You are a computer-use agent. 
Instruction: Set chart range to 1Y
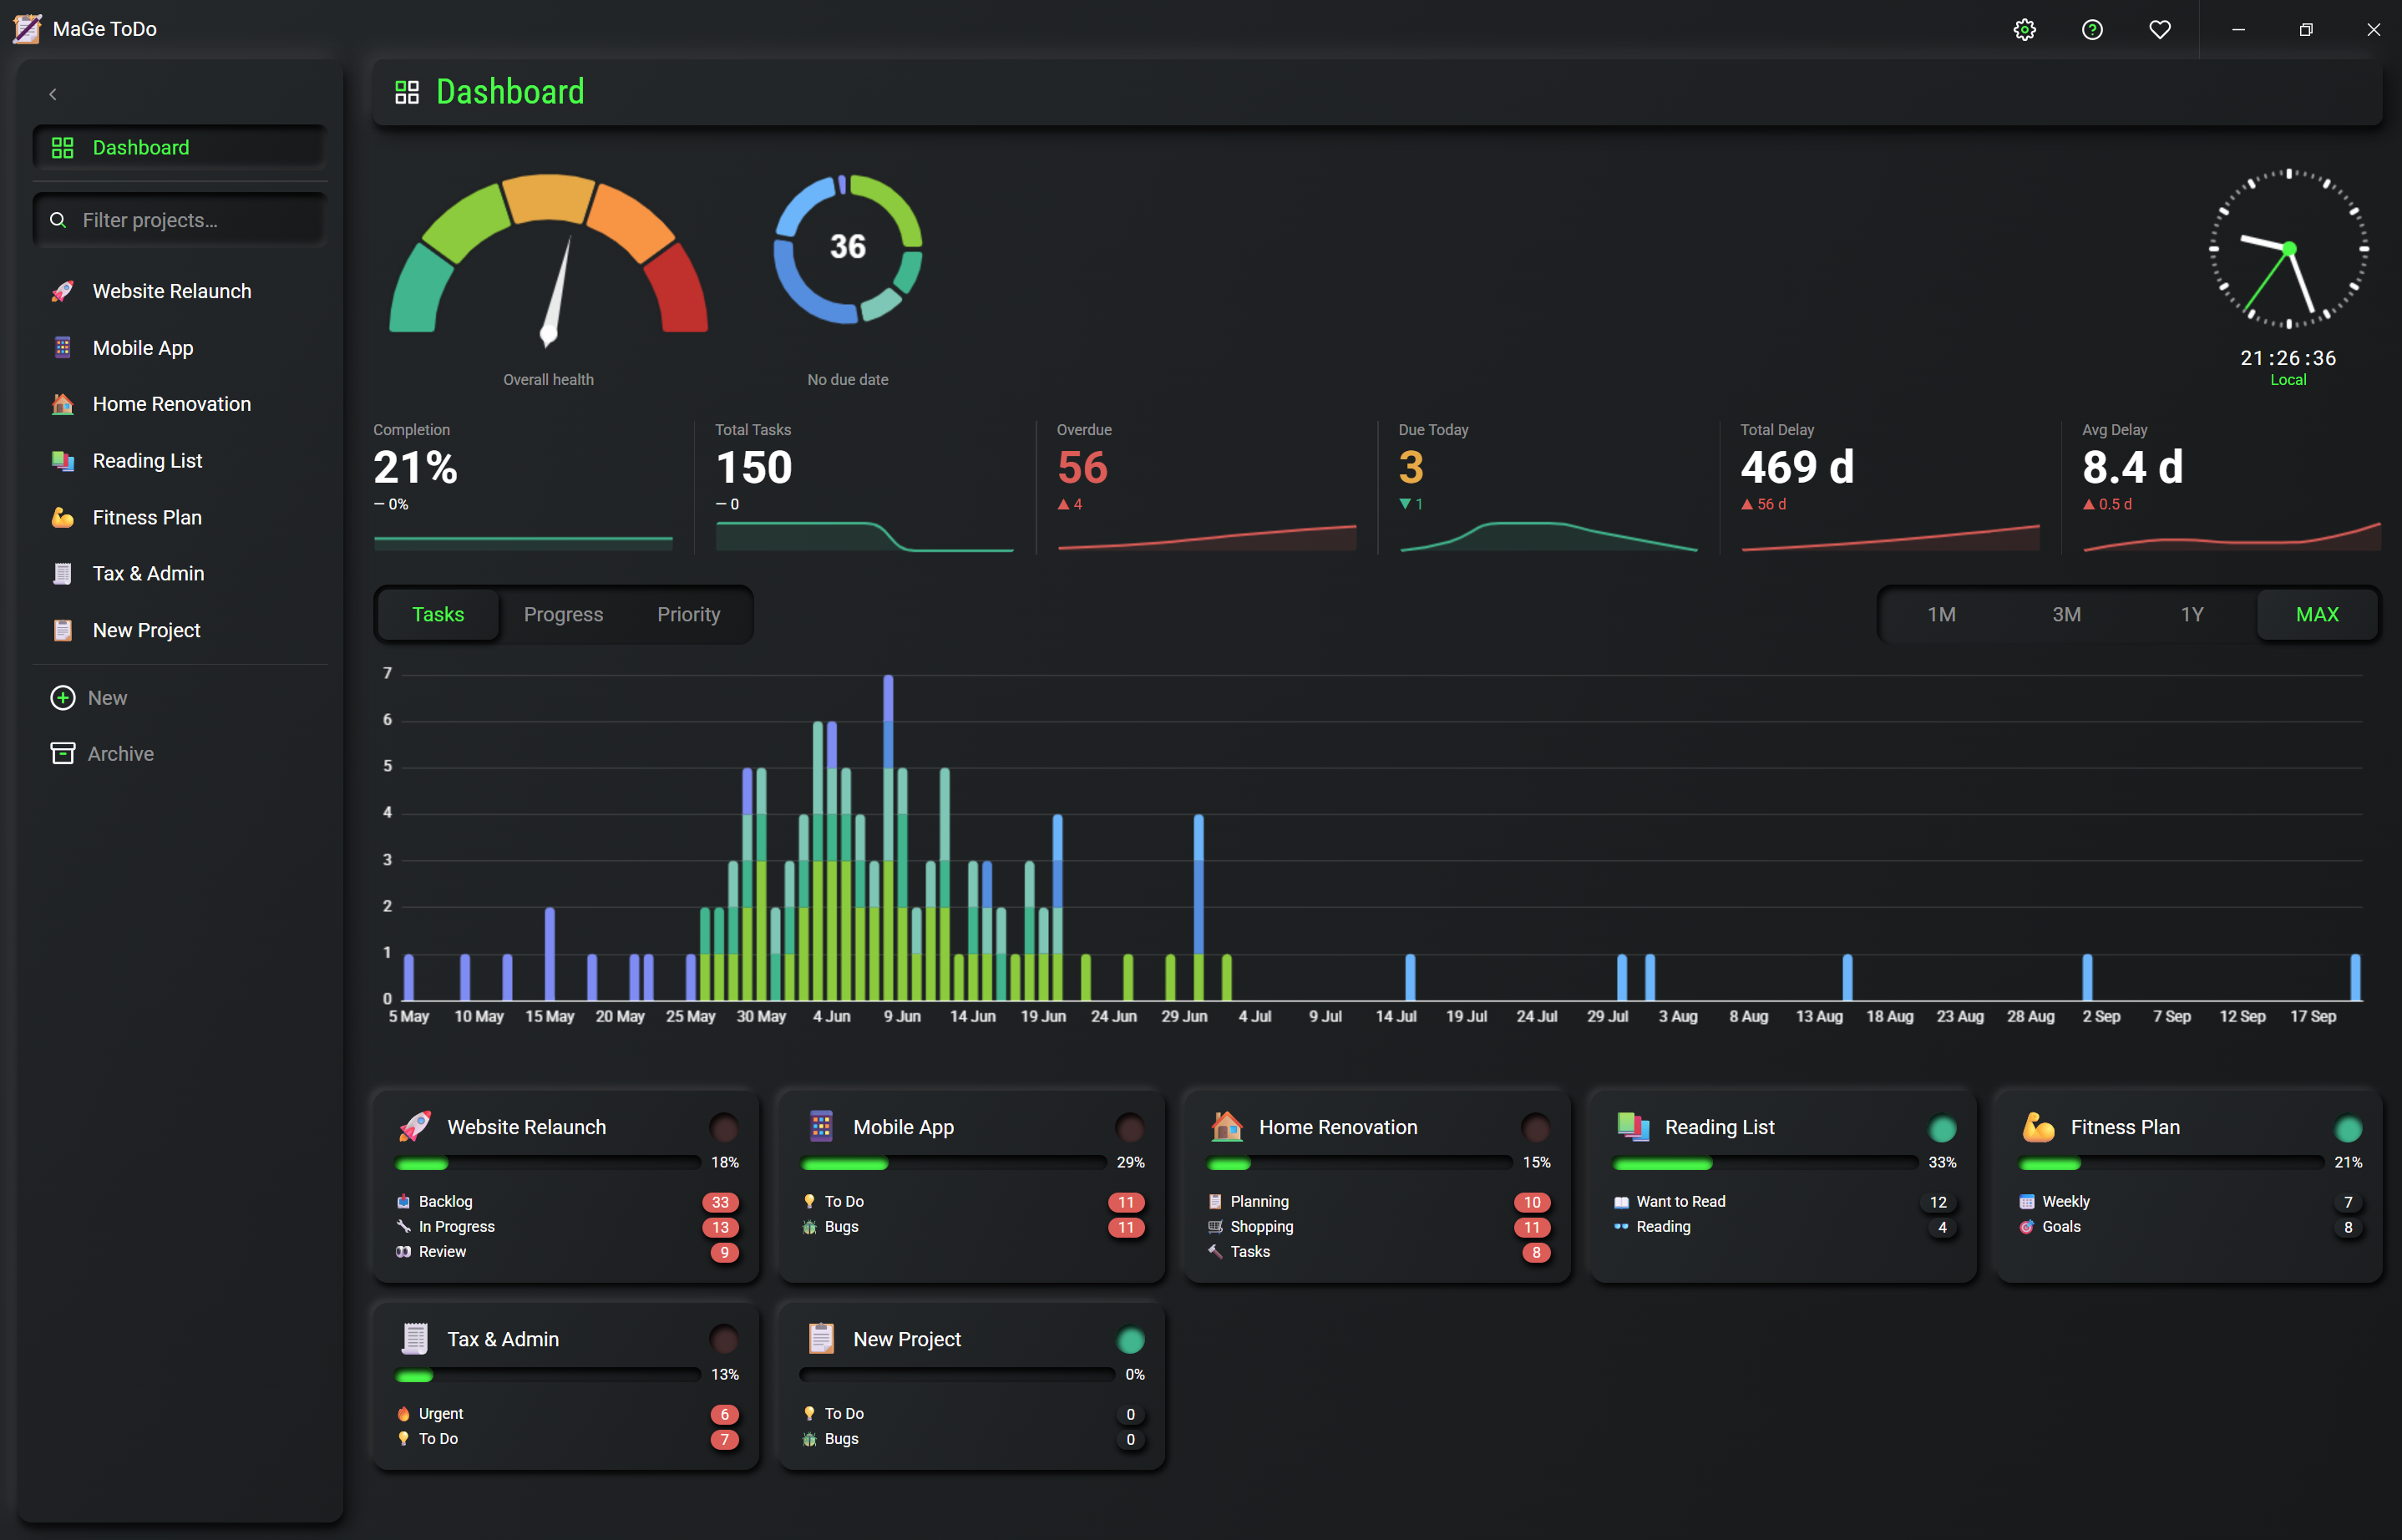pyautogui.click(x=2191, y=614)
